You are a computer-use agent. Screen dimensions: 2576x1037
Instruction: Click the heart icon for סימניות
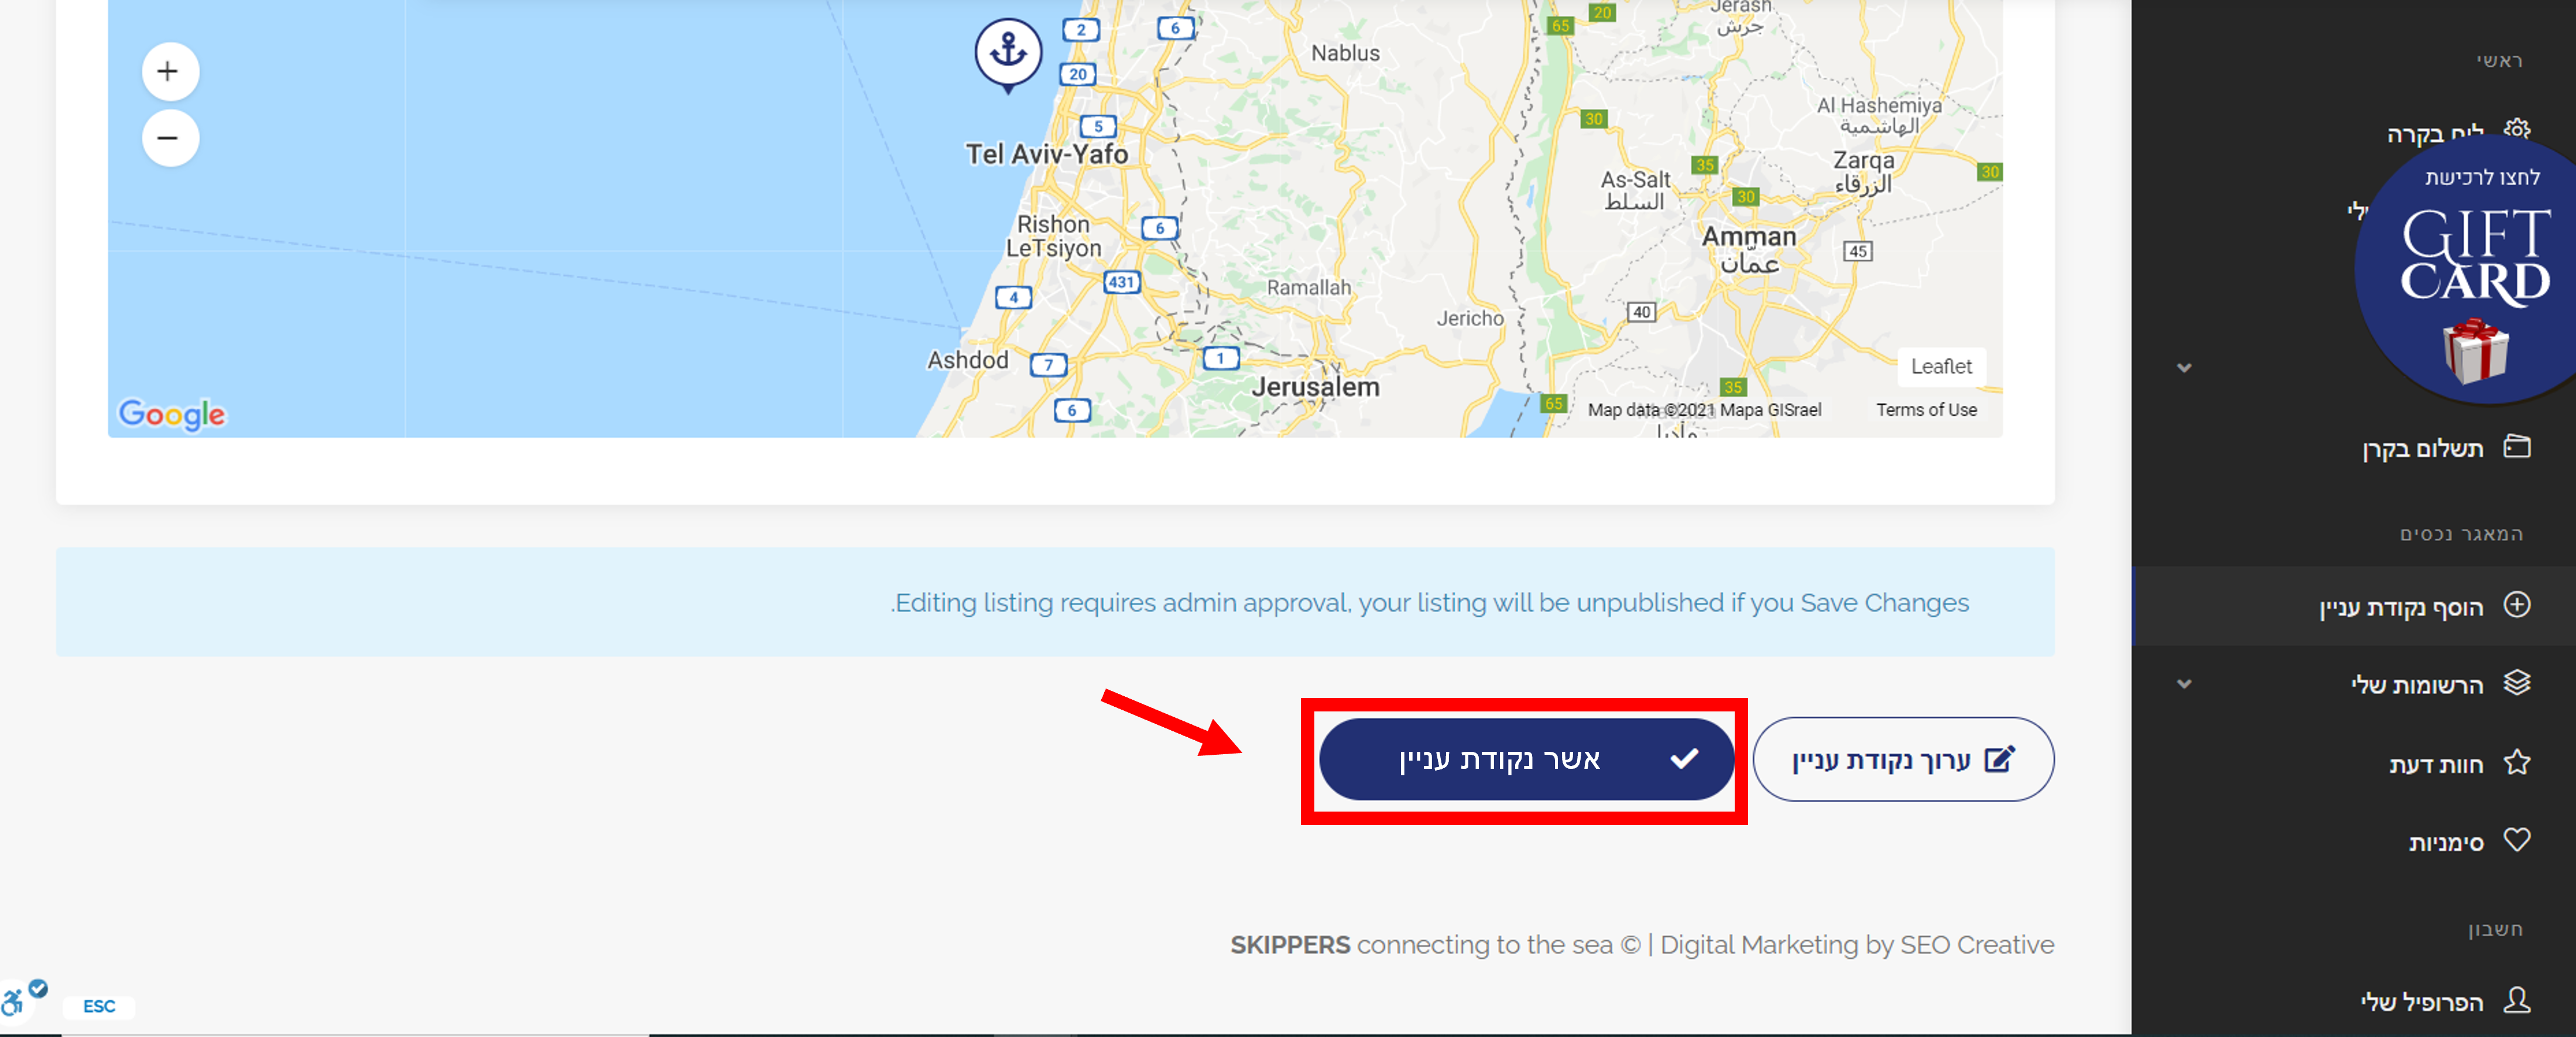(x=2517, y=840)
